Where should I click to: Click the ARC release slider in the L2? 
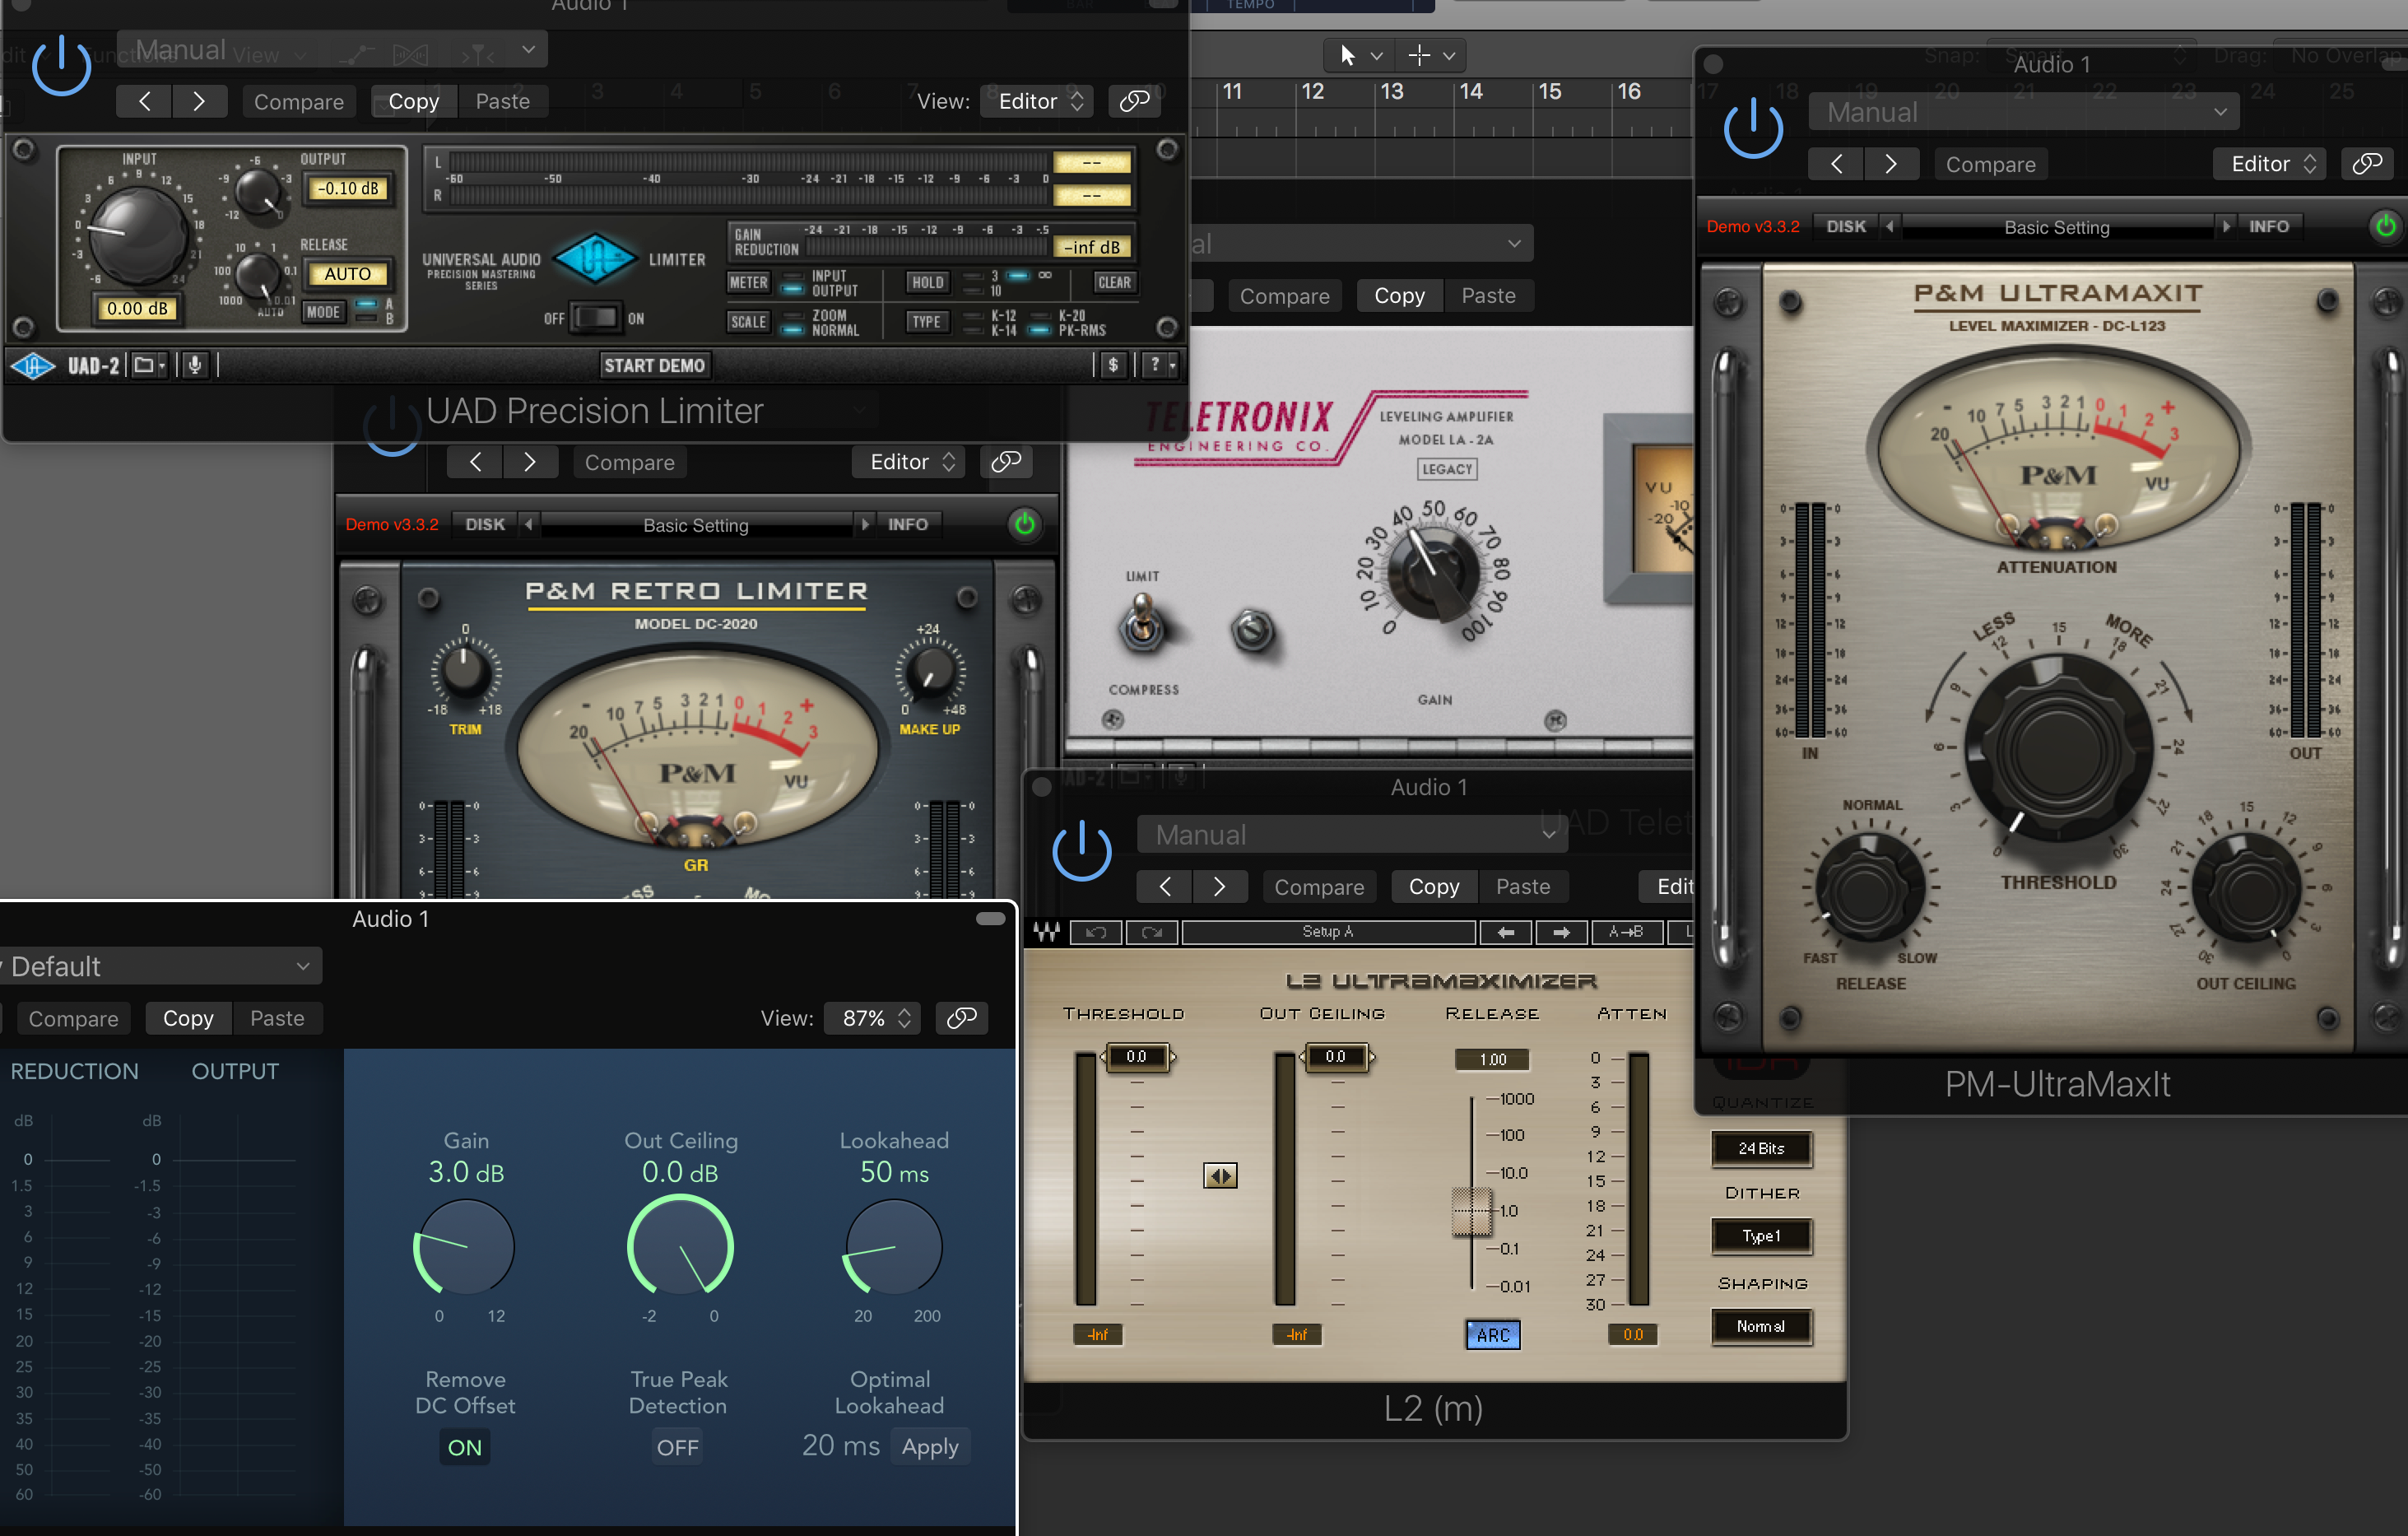[x=1492, y=1334]
